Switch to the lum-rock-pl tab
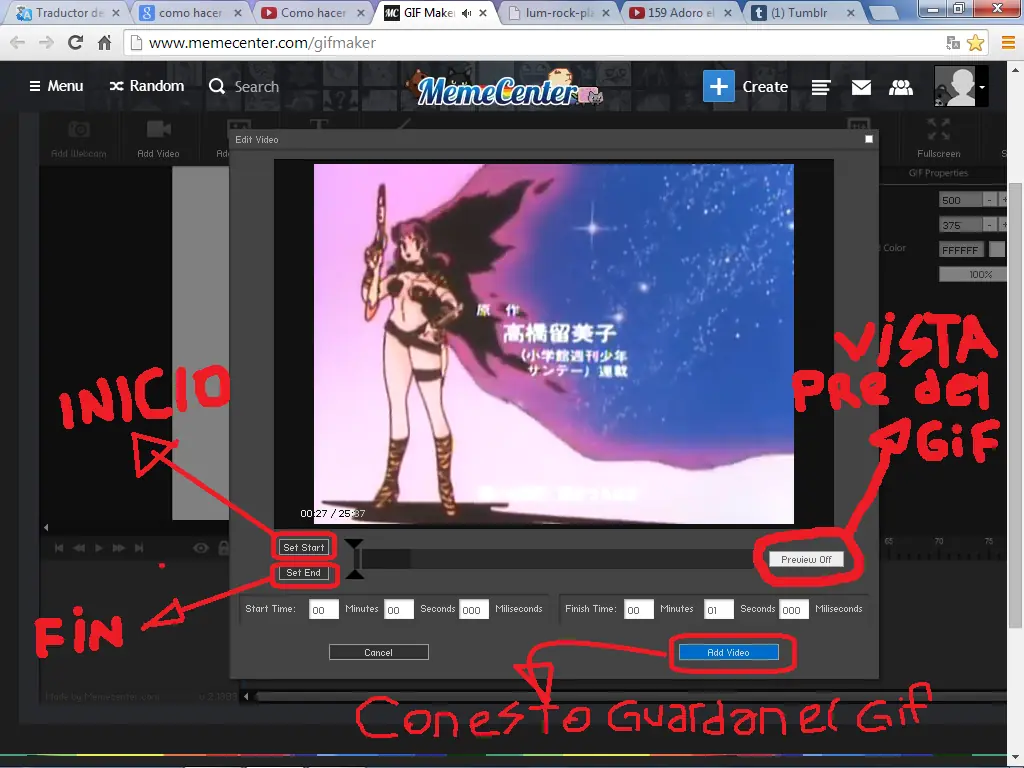 point(560,12)
